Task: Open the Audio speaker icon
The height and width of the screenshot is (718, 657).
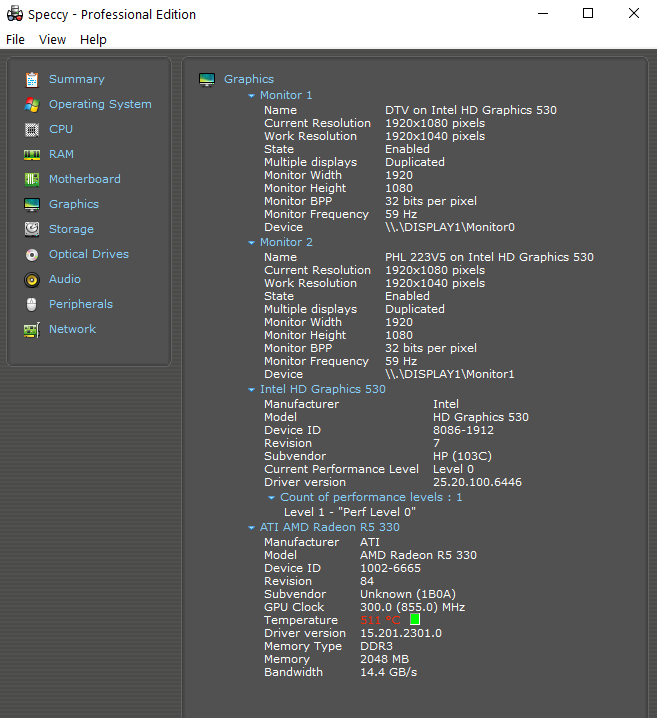Action: click(32, 279)
